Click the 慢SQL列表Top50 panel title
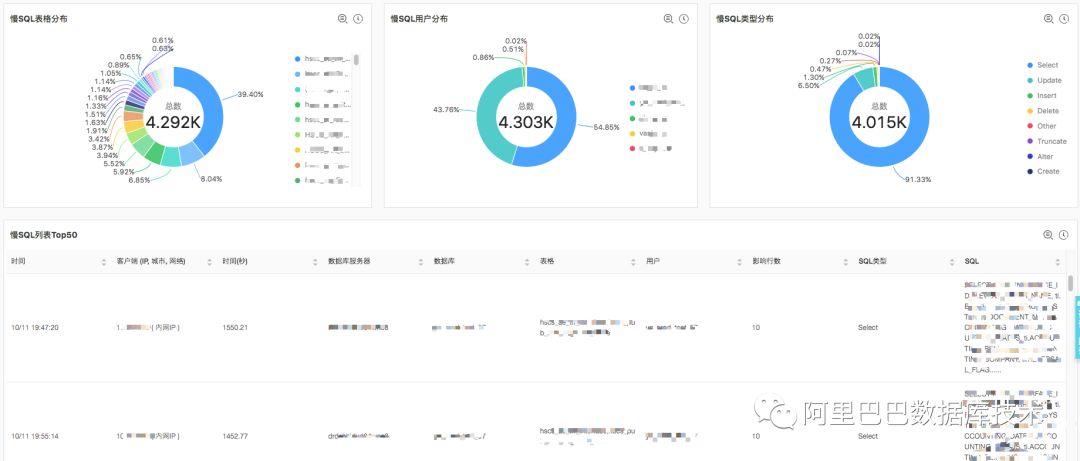This screenshot has height=461, width=1080. point(43,235)
